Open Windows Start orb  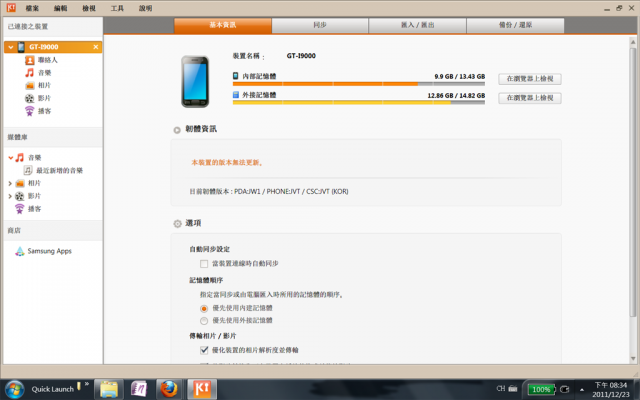[x=14, y=389]
